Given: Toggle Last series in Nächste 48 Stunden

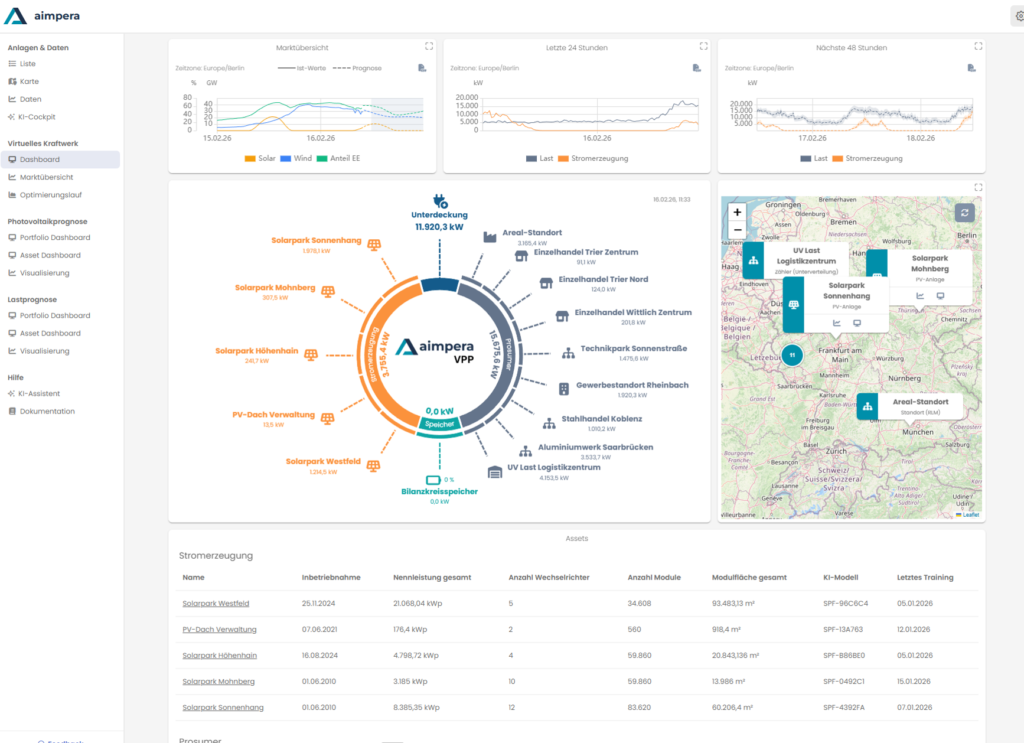Looking at the screenshot, I should pos(814,159).
